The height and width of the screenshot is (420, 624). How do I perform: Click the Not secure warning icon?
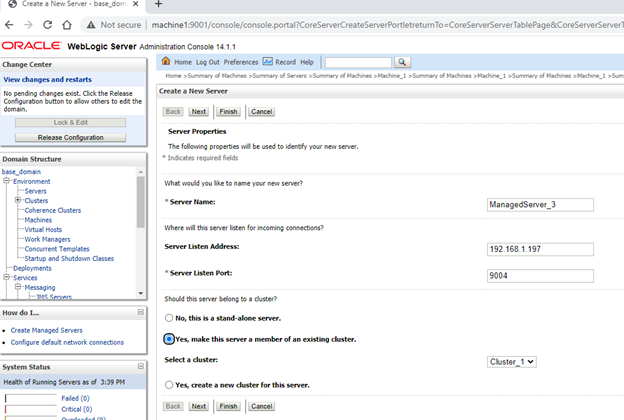point(91,25)
